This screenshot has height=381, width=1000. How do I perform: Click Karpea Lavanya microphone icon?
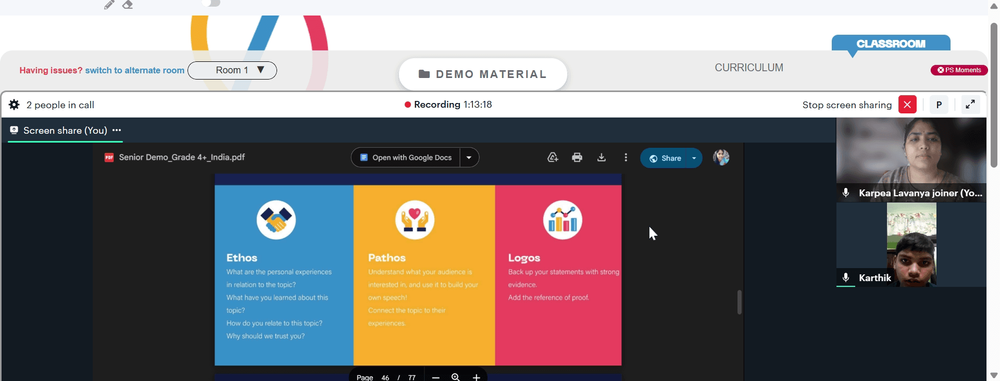(x=846, y=193)
